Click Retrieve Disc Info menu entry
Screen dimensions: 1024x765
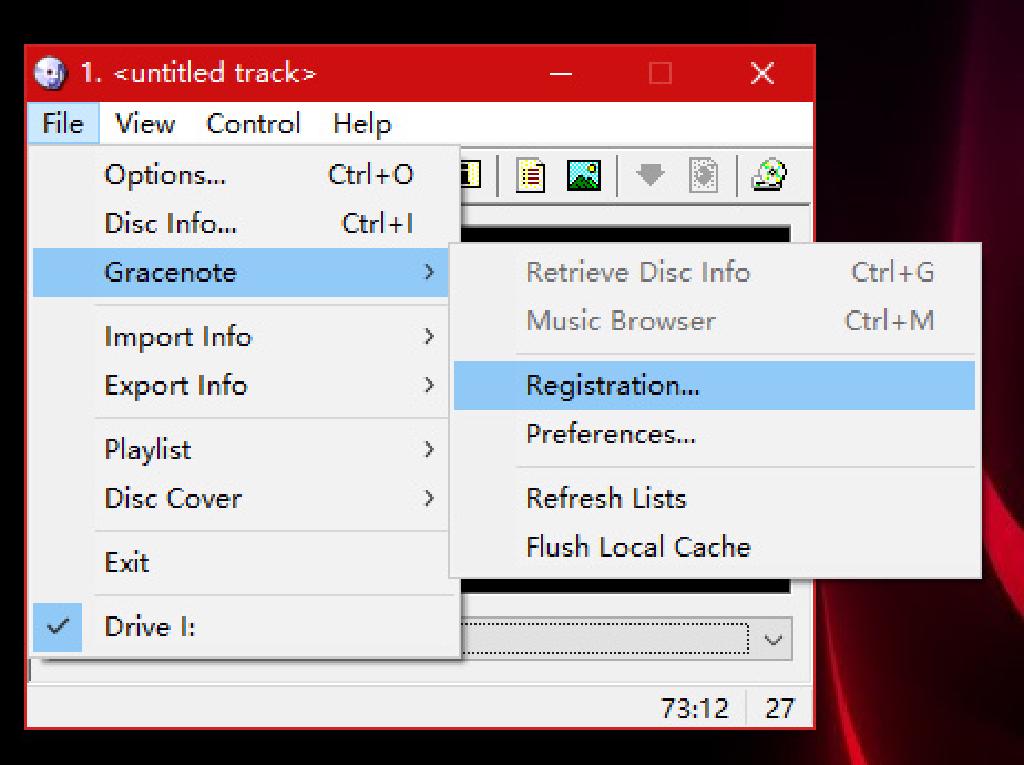[x=714, y=272]
